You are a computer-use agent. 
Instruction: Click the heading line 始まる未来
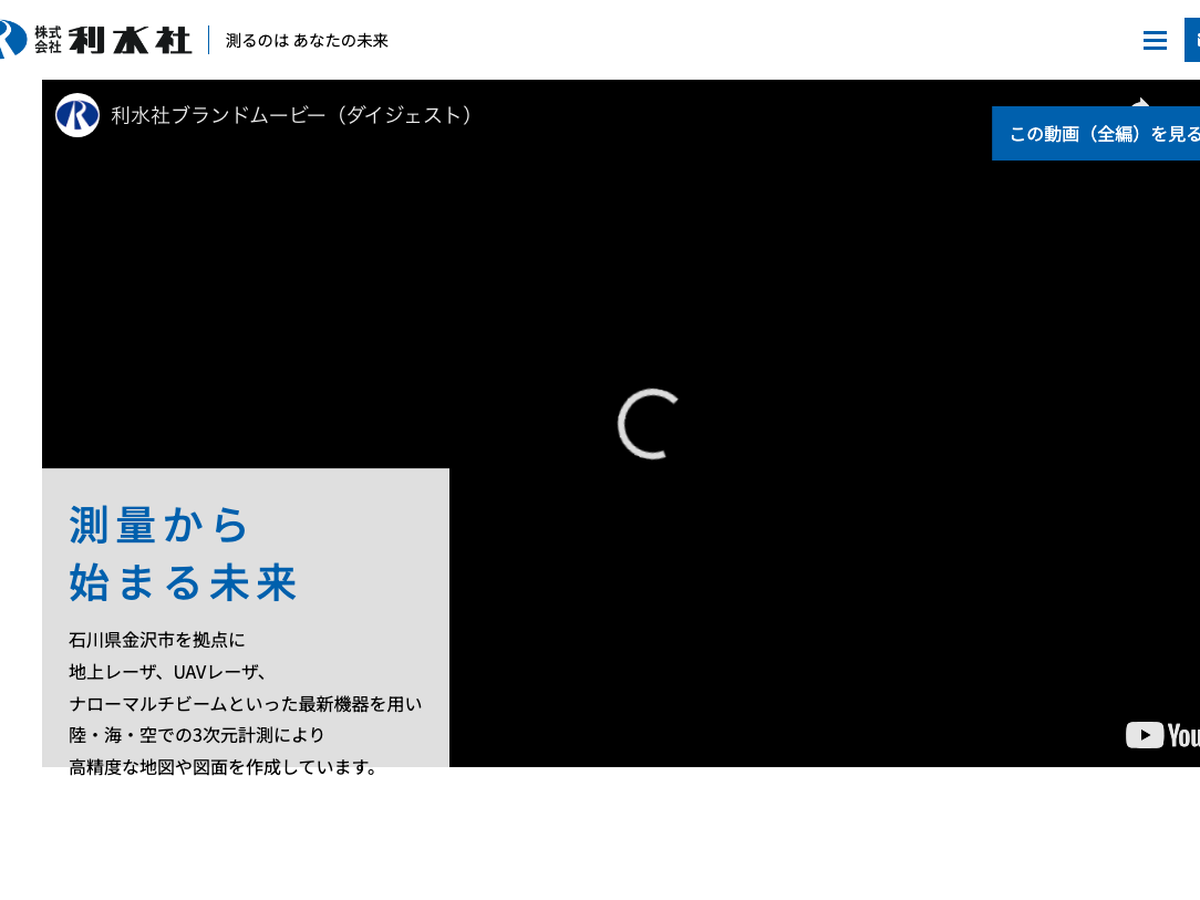[183, 582]
